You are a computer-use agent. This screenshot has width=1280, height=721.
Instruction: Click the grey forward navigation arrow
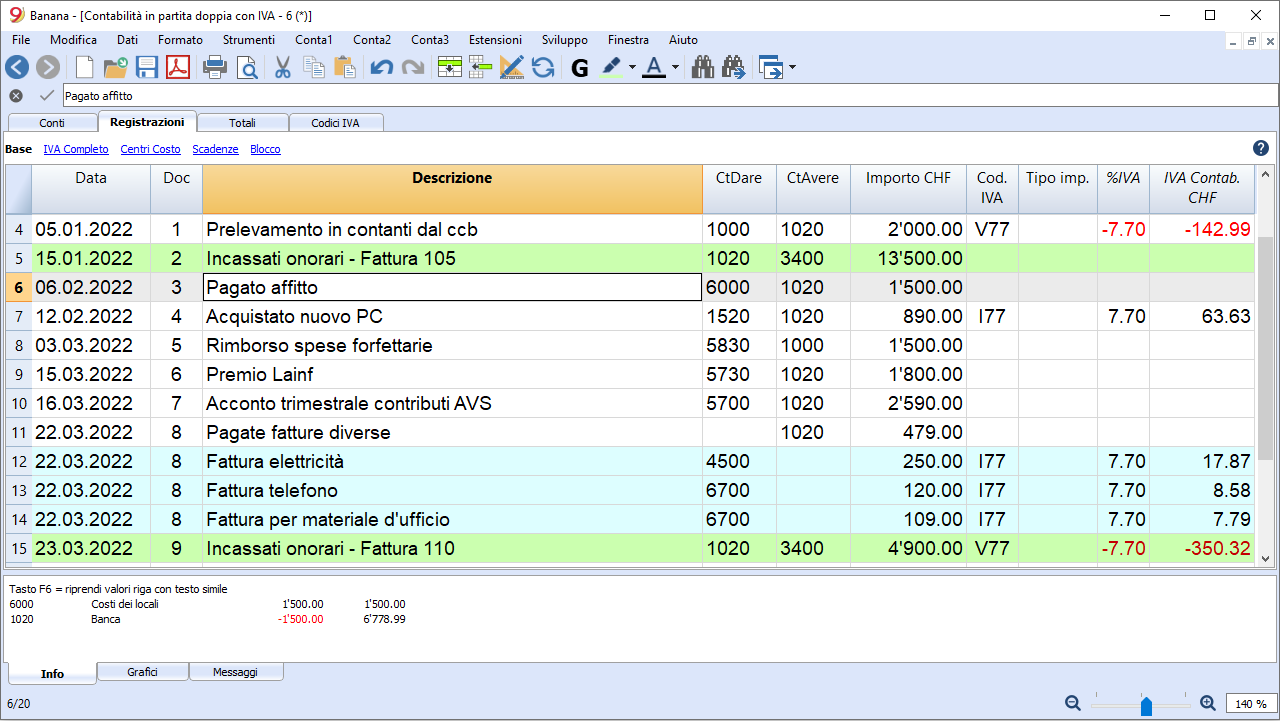pos(48,67)
